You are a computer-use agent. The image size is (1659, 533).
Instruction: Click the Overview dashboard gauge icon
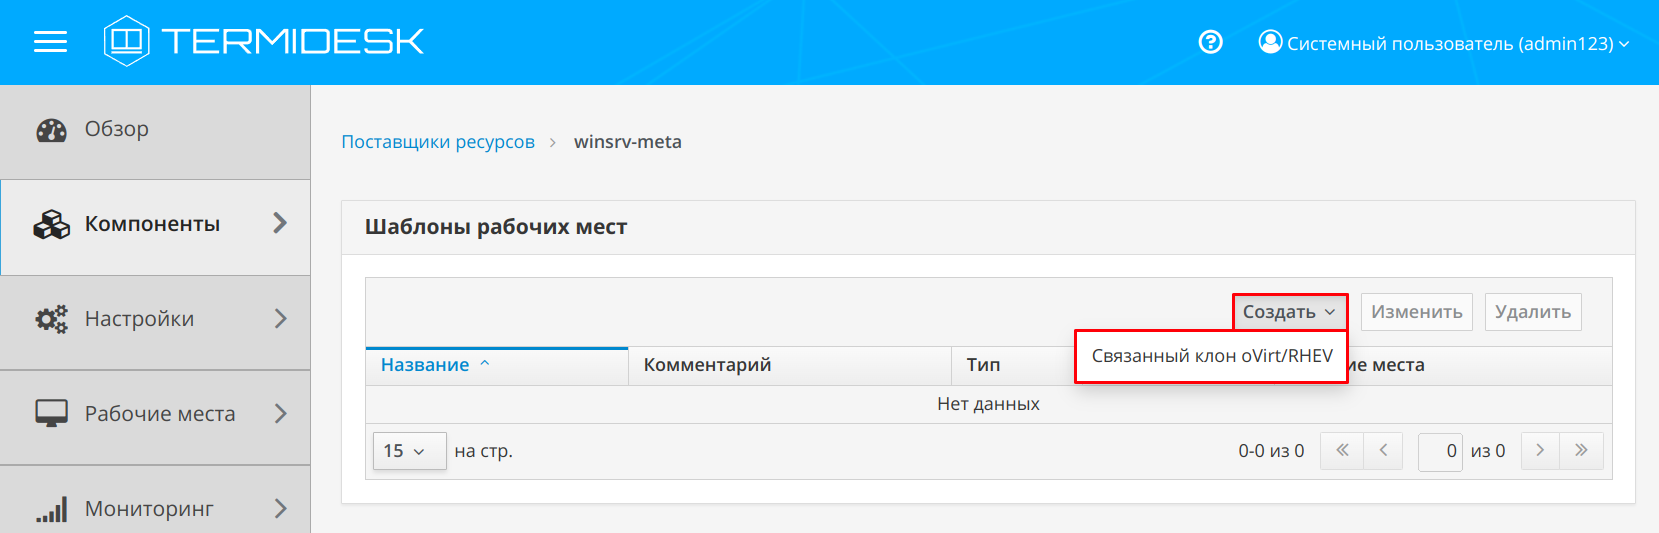pyautogui.click(x=51, y=130)
